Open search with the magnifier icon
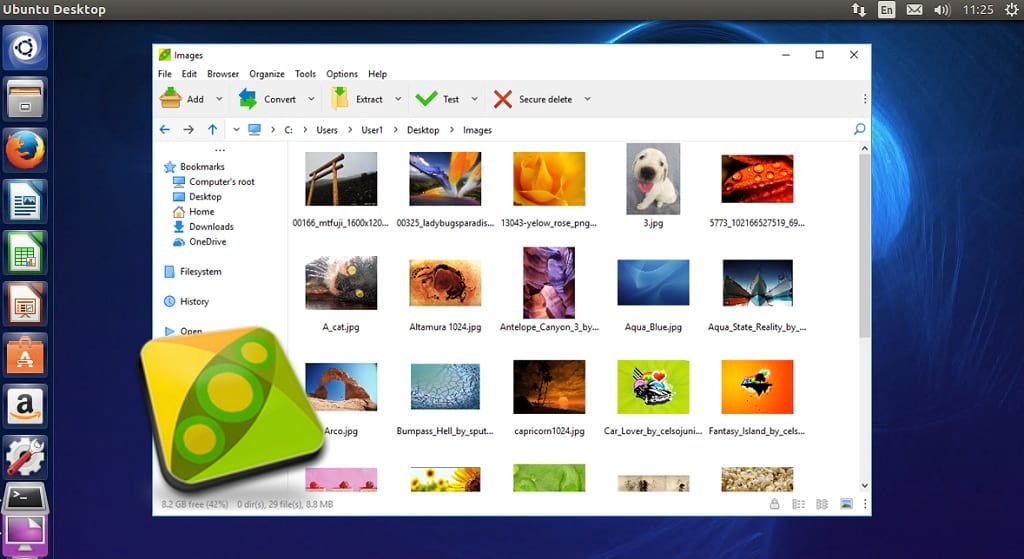The height and width of the screenshot is (559, 1024). [859, 129]
